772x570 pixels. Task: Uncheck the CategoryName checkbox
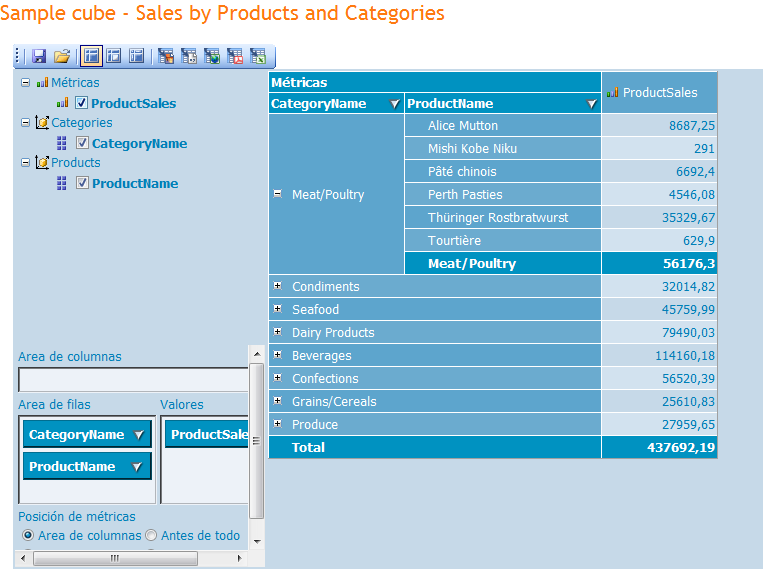coord(83,143)
